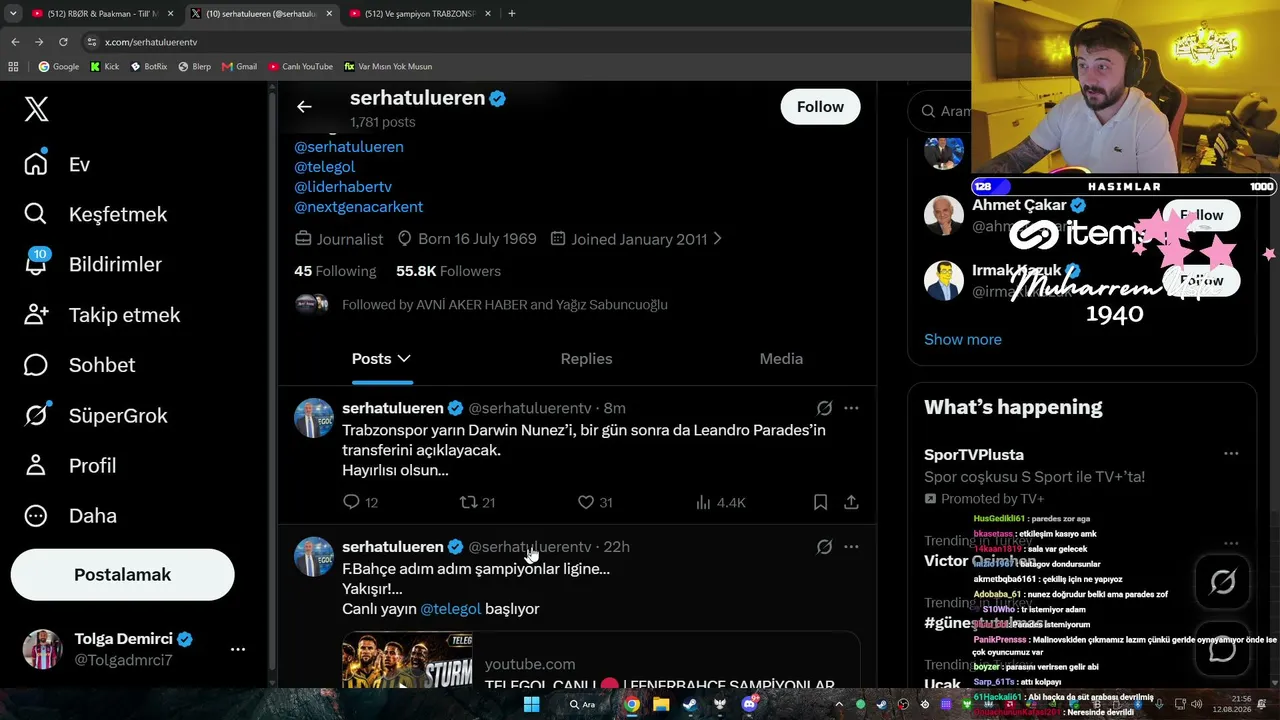The width and height of the screenshot is (1280, 720).
Task: Open SporTVPlusta promoted options menu
Action: pos(1231,454)
